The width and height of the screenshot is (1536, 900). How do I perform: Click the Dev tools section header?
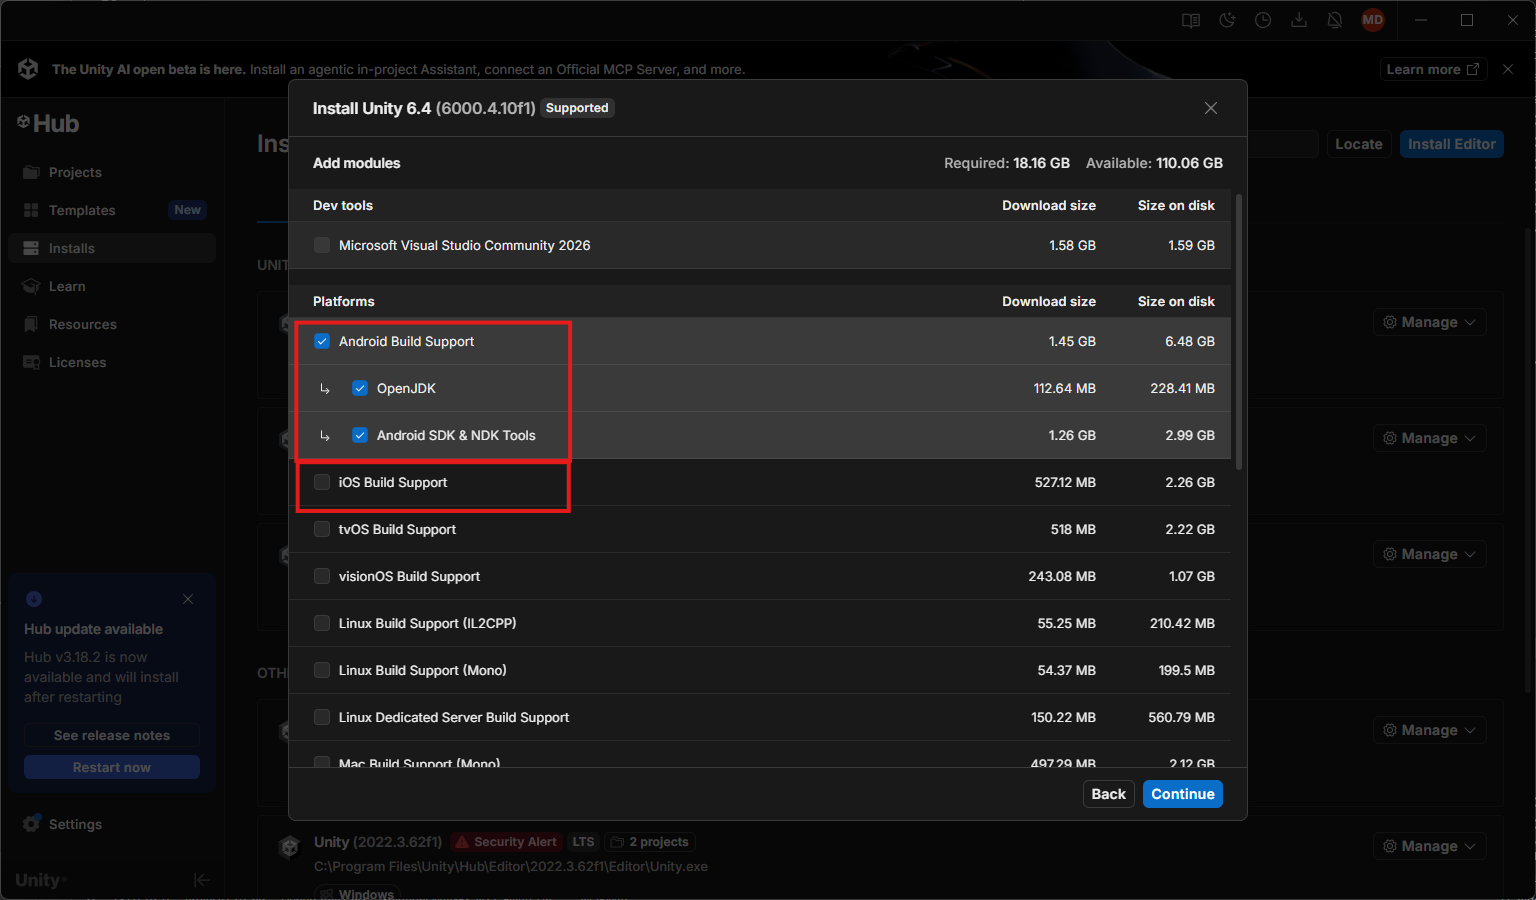343,205
